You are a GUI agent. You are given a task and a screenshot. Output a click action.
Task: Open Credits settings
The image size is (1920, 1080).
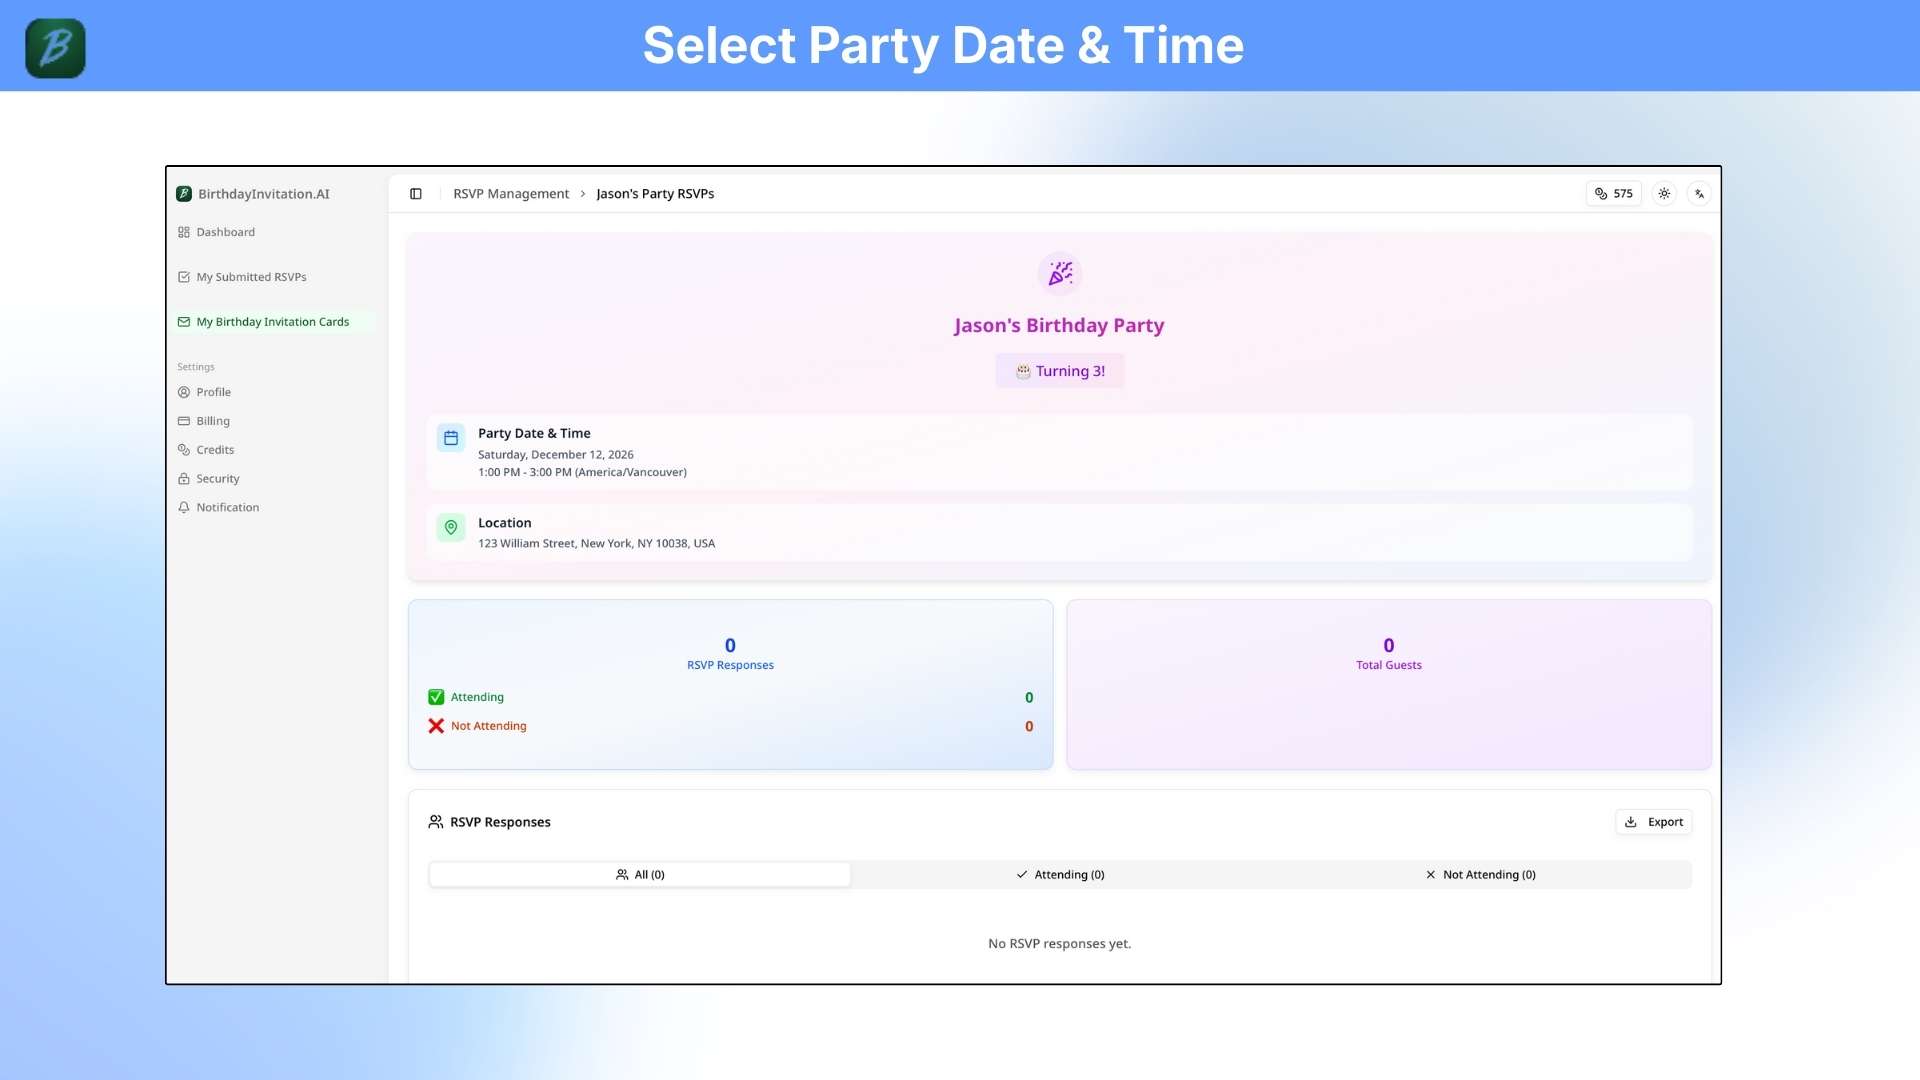tap(215, 450)
